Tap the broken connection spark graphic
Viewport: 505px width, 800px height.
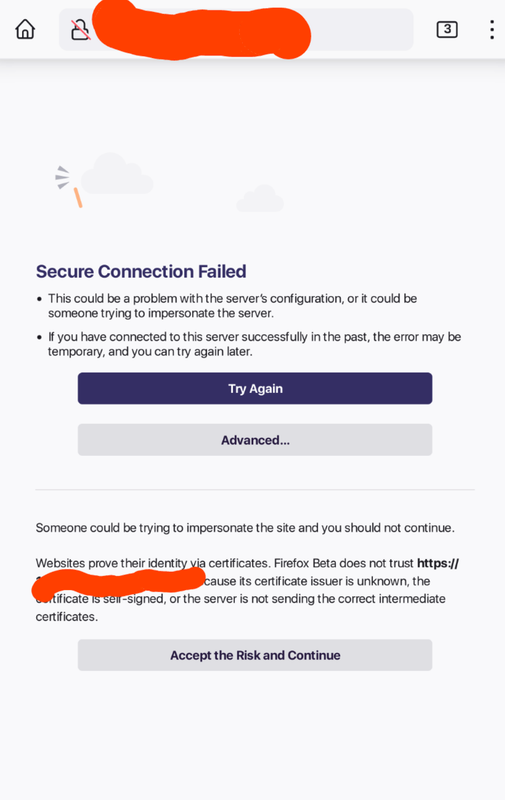tap(69, 186)
